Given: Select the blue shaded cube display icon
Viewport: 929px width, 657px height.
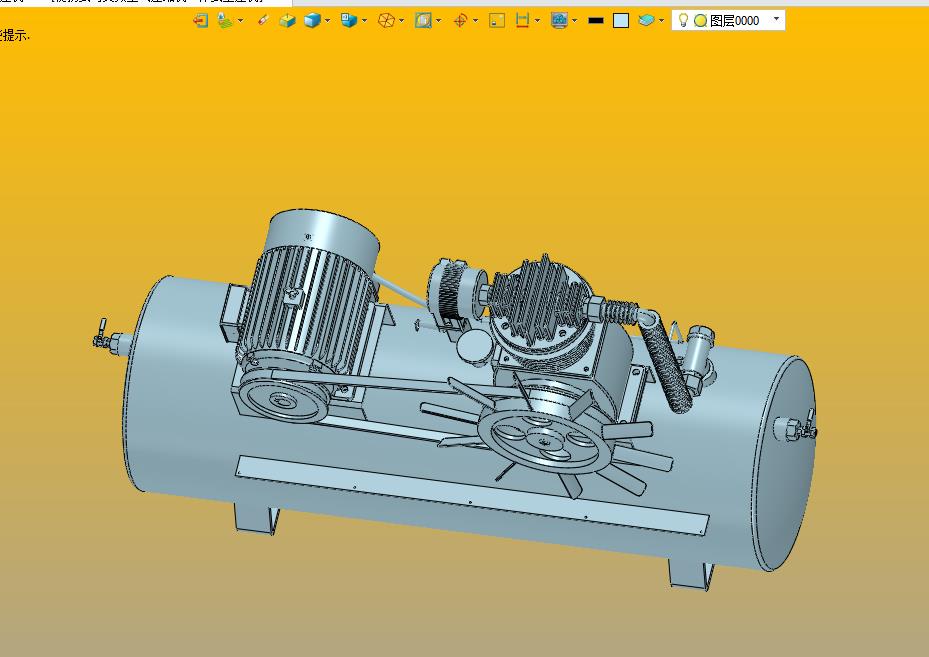Looking at the screenshot, I should tap(312, 20).
